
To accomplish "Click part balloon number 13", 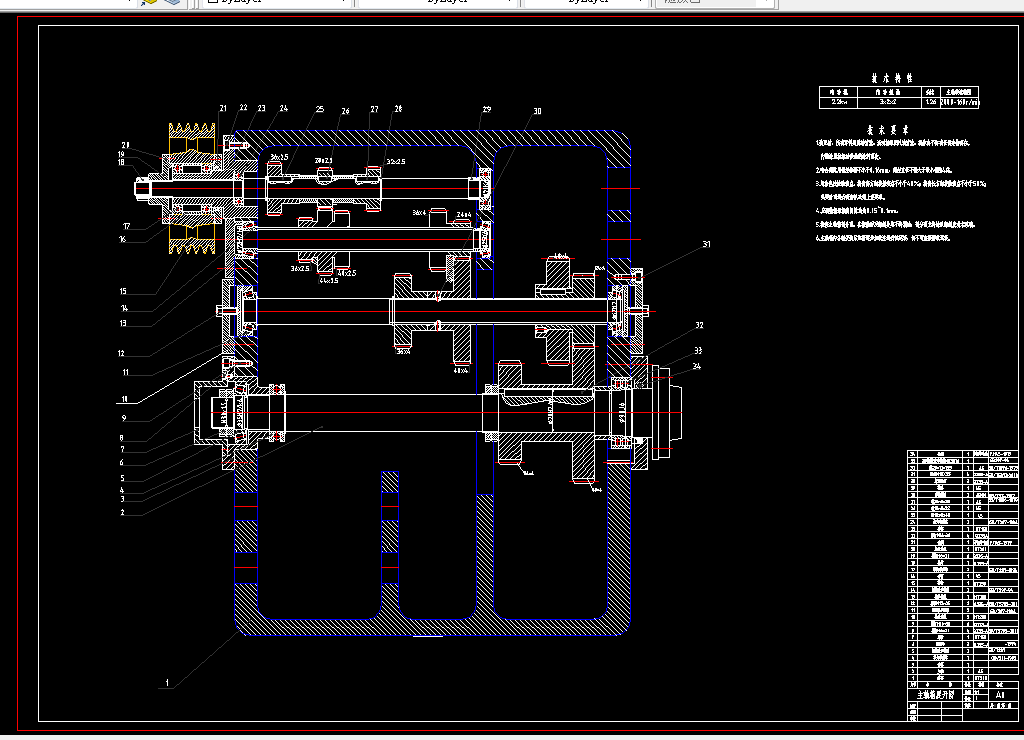I will click(x=122, y=323).
